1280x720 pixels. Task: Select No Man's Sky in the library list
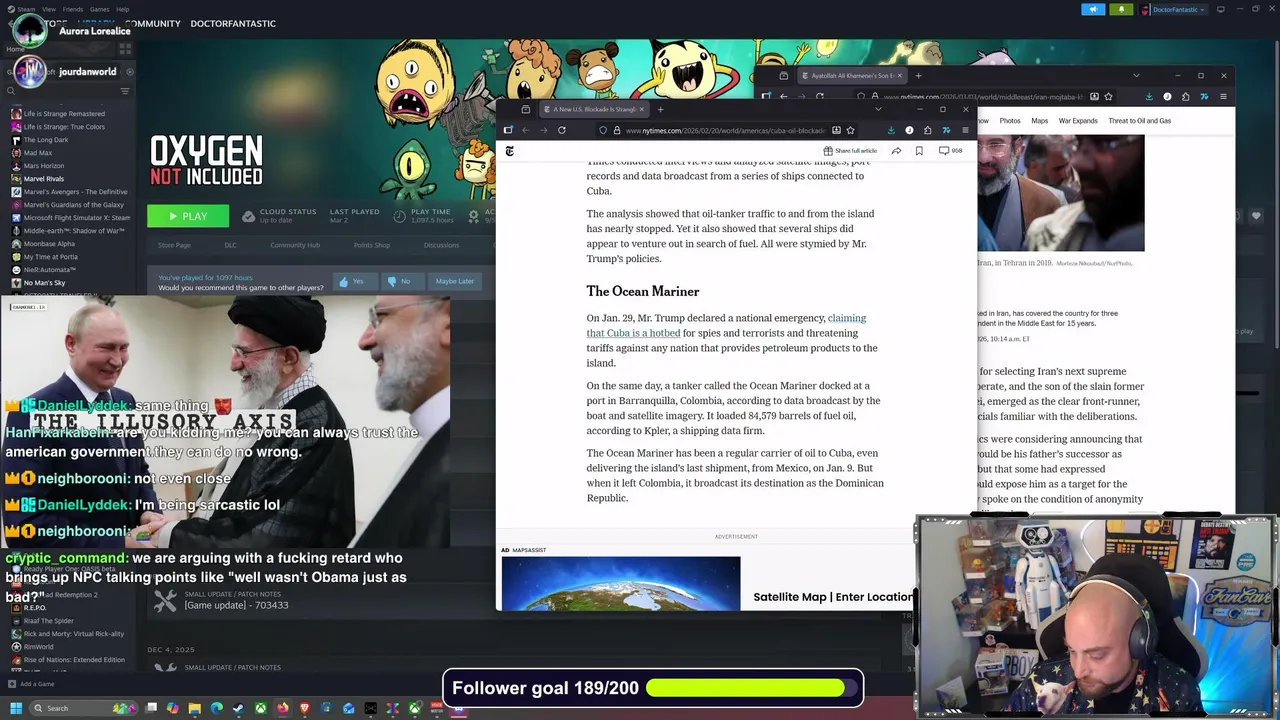(x=45, y=283)
